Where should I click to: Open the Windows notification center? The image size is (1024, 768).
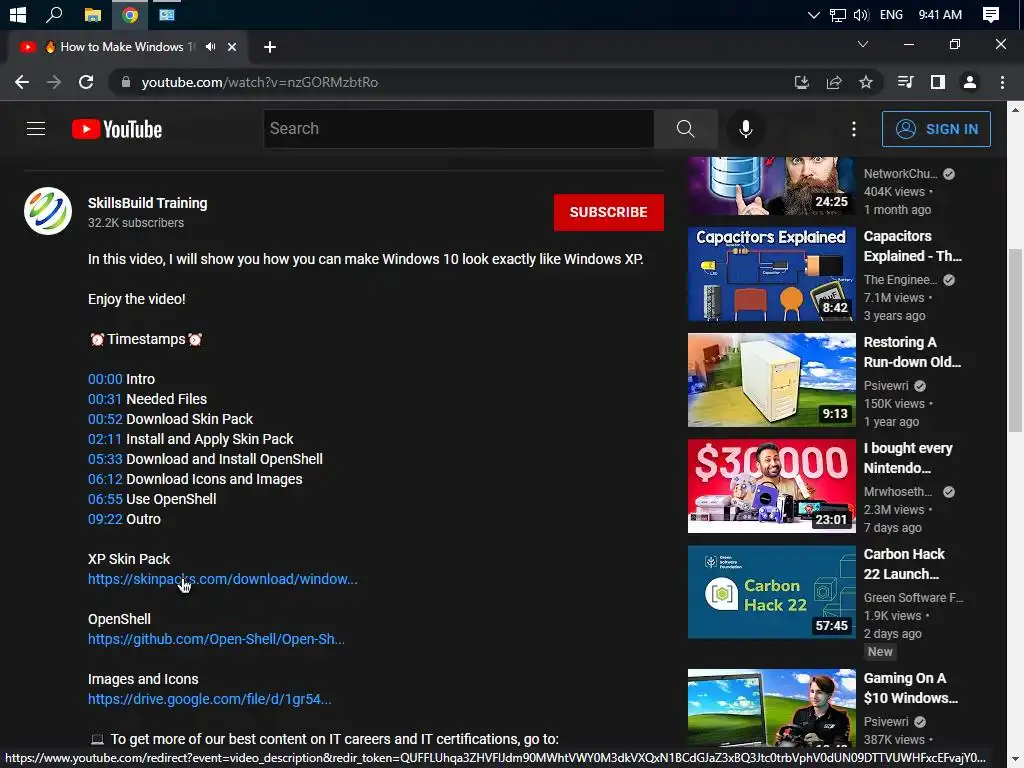click(991, 14)
